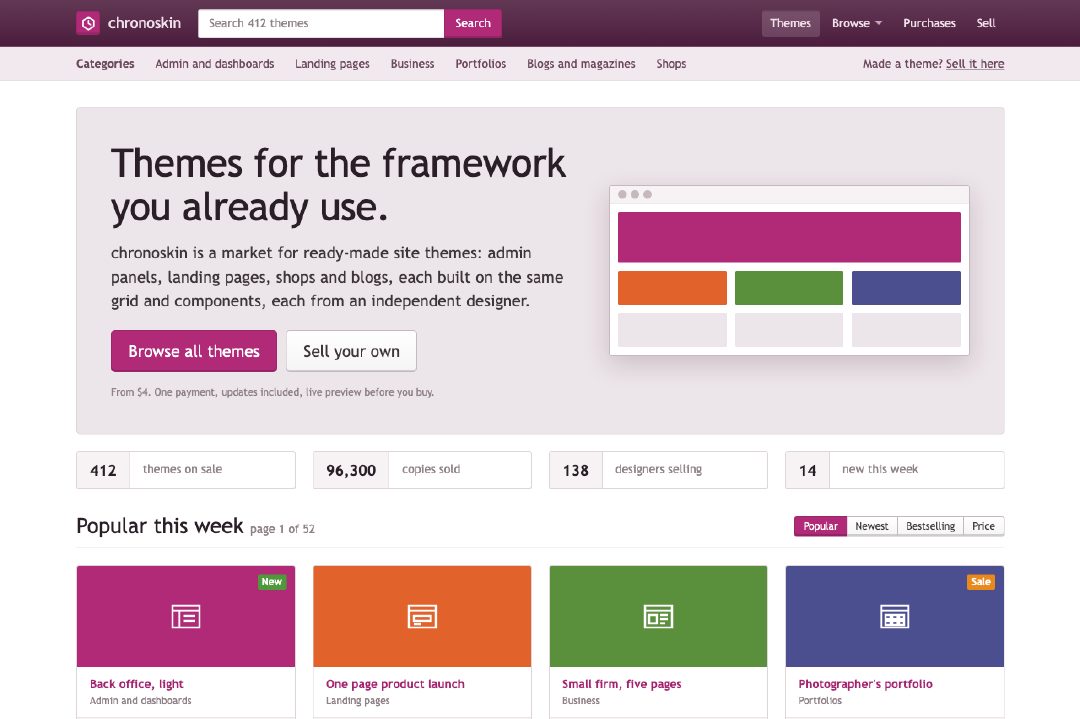Click the Browse all themes button
The height and width of the screenshot is (719, 1080).
point(194,351)
